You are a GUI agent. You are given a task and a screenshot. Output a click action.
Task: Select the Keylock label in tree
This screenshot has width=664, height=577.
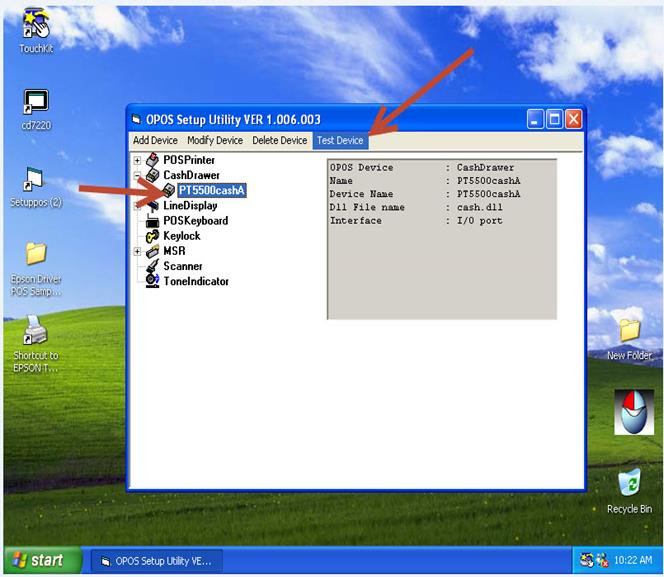click(x=182, y=236)
